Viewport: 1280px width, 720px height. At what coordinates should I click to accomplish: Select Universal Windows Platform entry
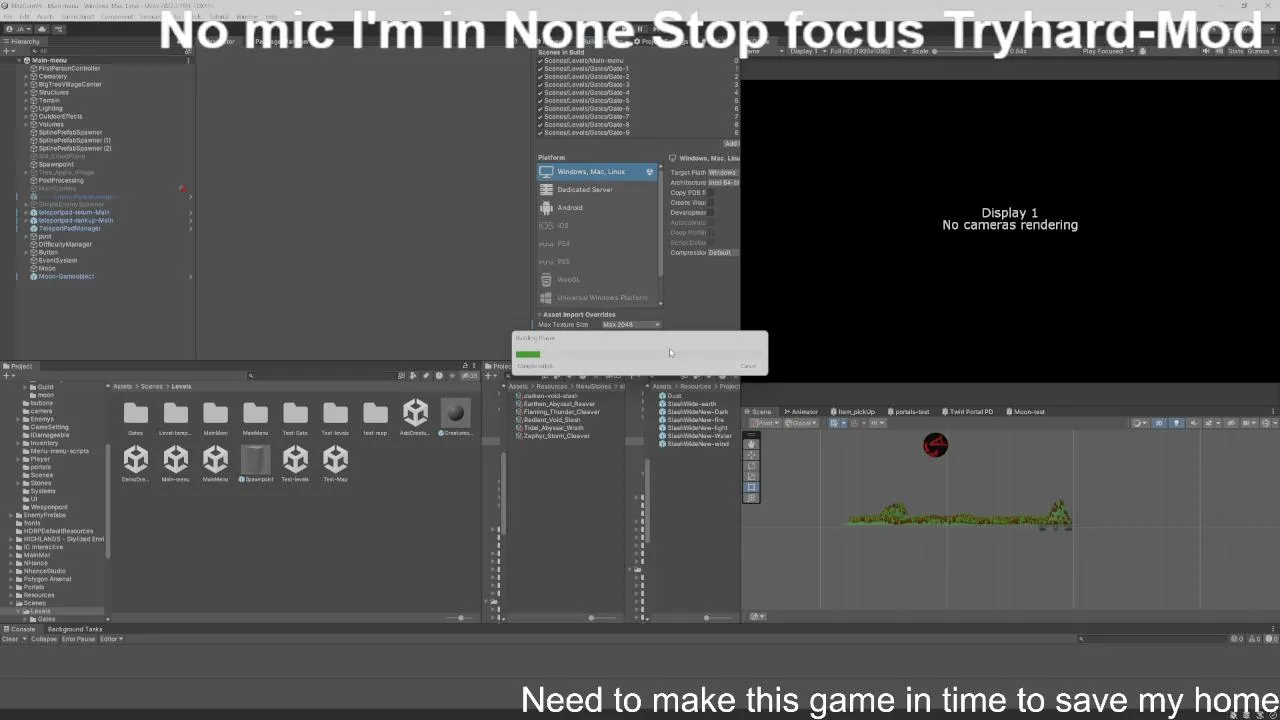(x=598, y=298)
